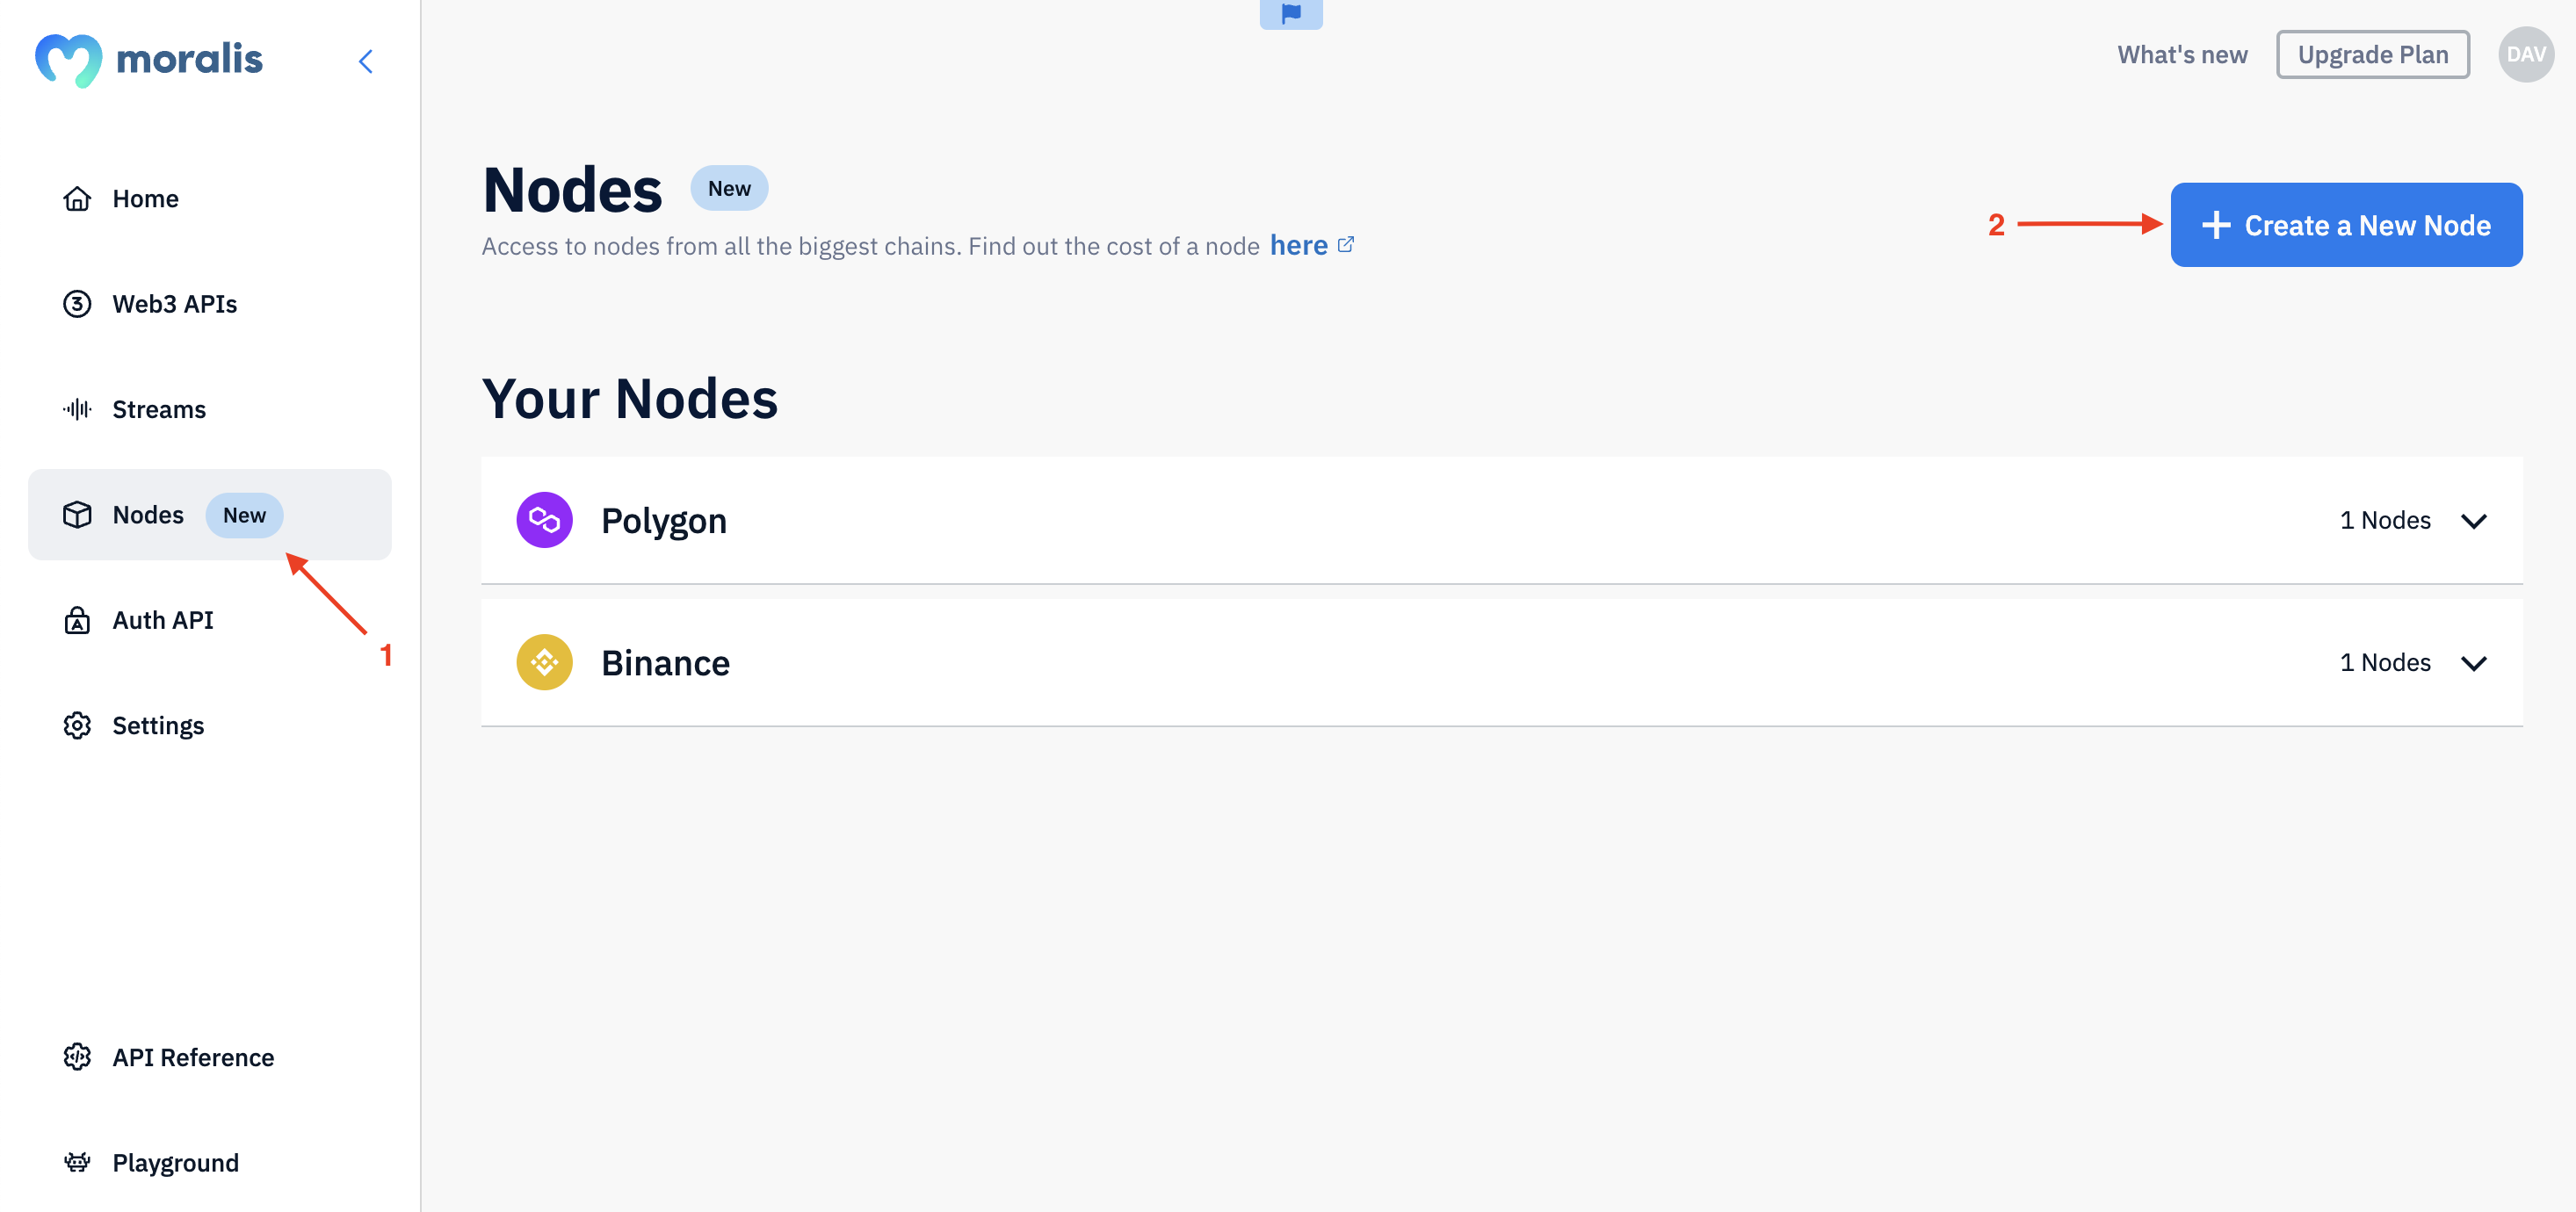
Task: Click the New badge on Nodes
Action: pyautogui.click(x=245, y=514)
